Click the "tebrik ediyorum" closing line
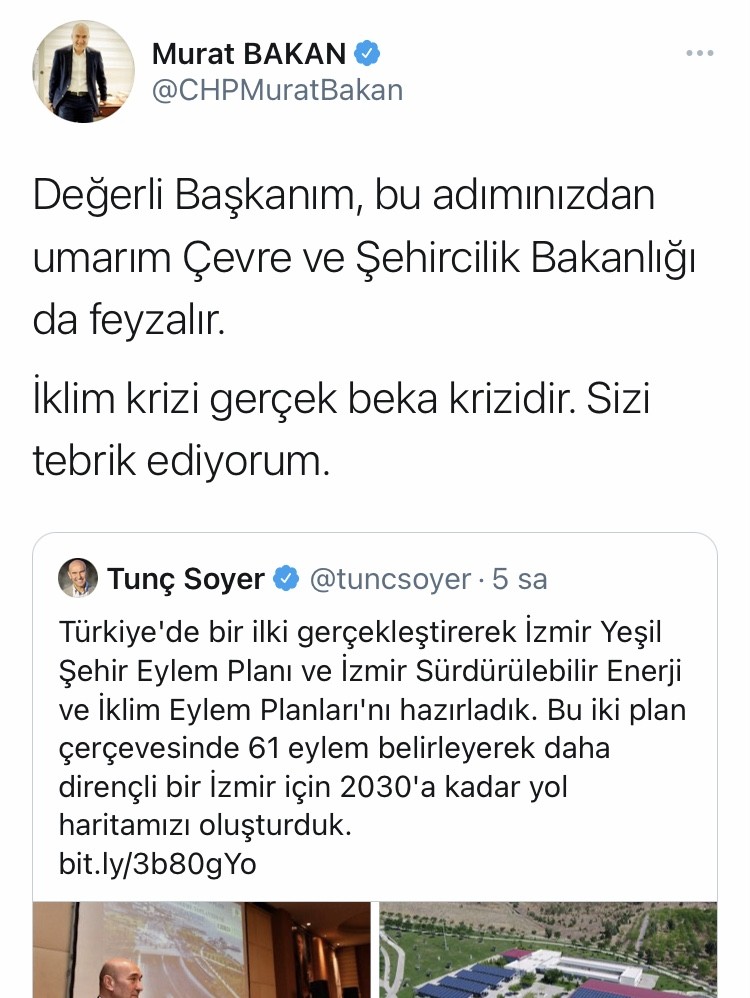Viewport: 750px width, 998px height. 180,459
